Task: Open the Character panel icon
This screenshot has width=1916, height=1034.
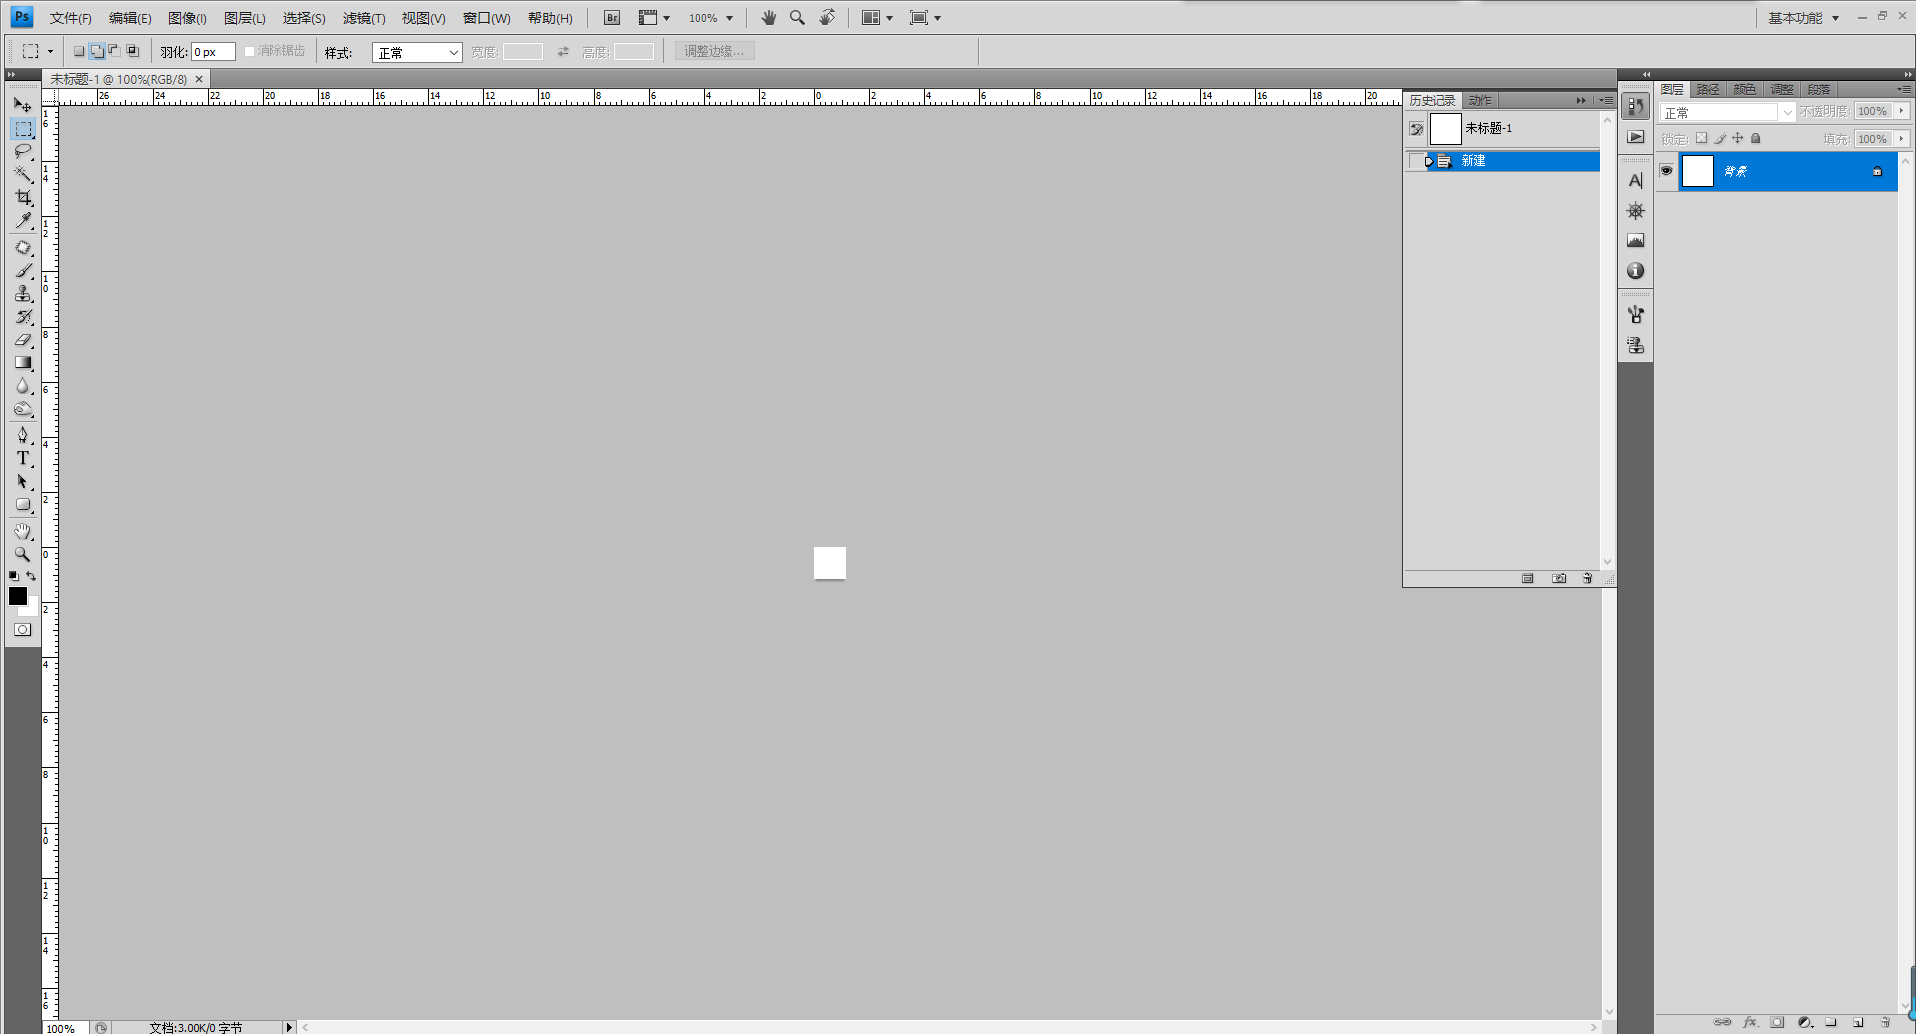Action: click(1635, 180)
